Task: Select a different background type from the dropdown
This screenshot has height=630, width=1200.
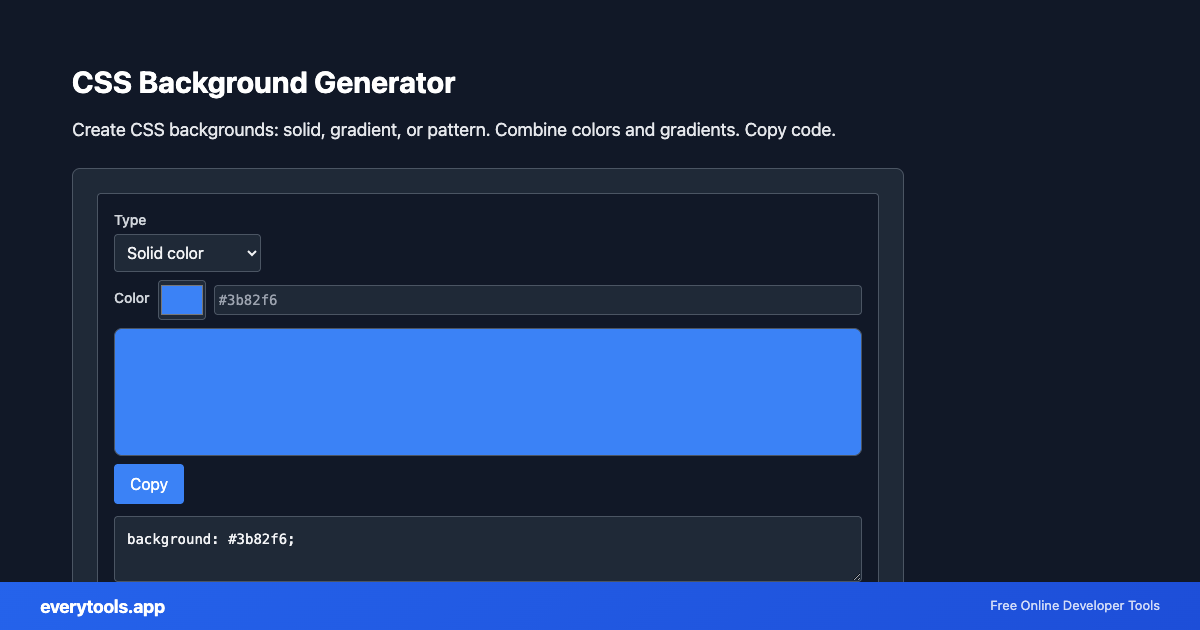Action: click(x=187, y=253)
